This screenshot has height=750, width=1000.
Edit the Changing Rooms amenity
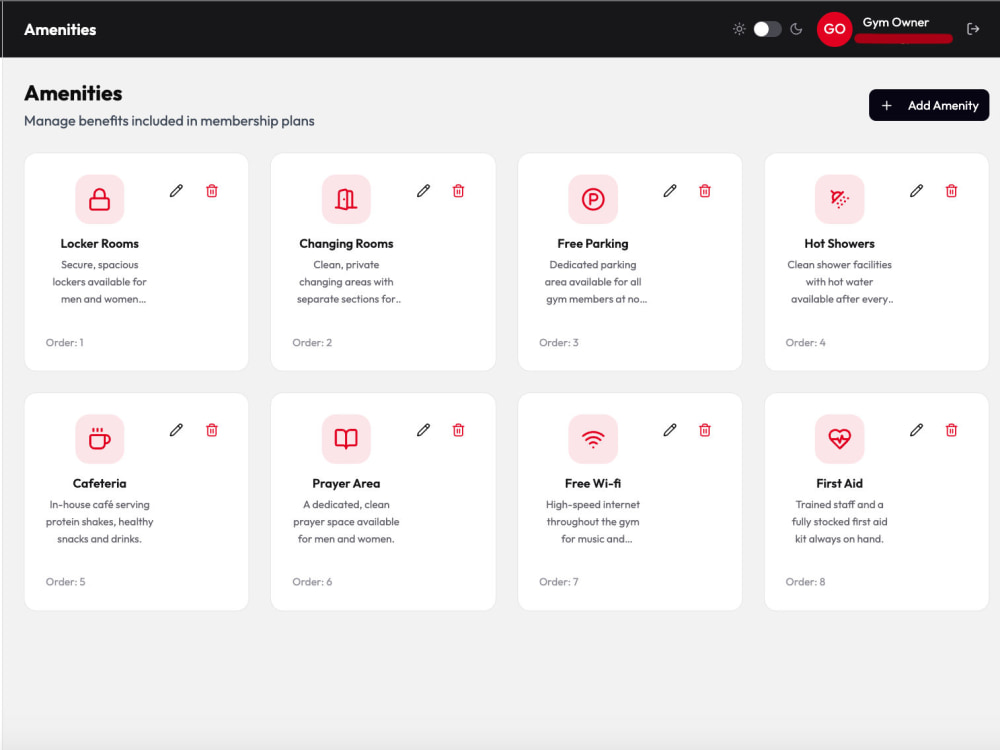(423, 191)
